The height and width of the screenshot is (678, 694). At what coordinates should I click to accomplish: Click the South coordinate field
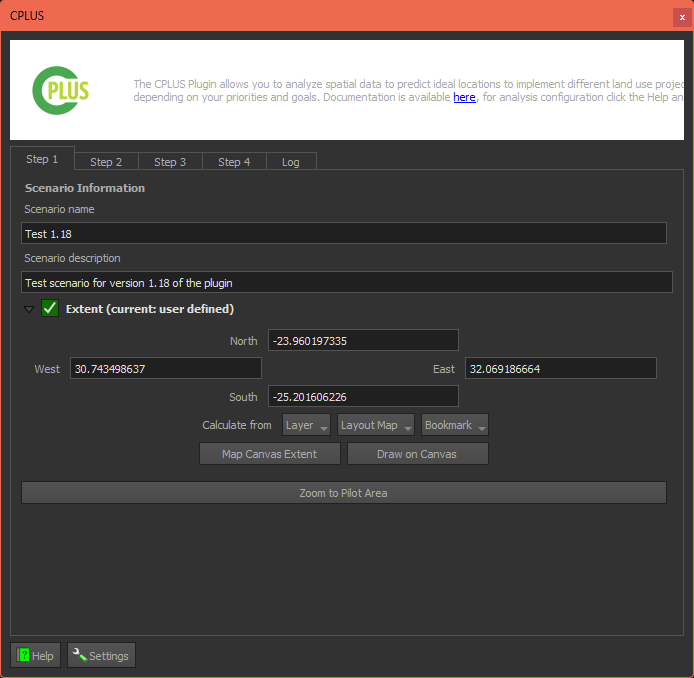(363, 396)
